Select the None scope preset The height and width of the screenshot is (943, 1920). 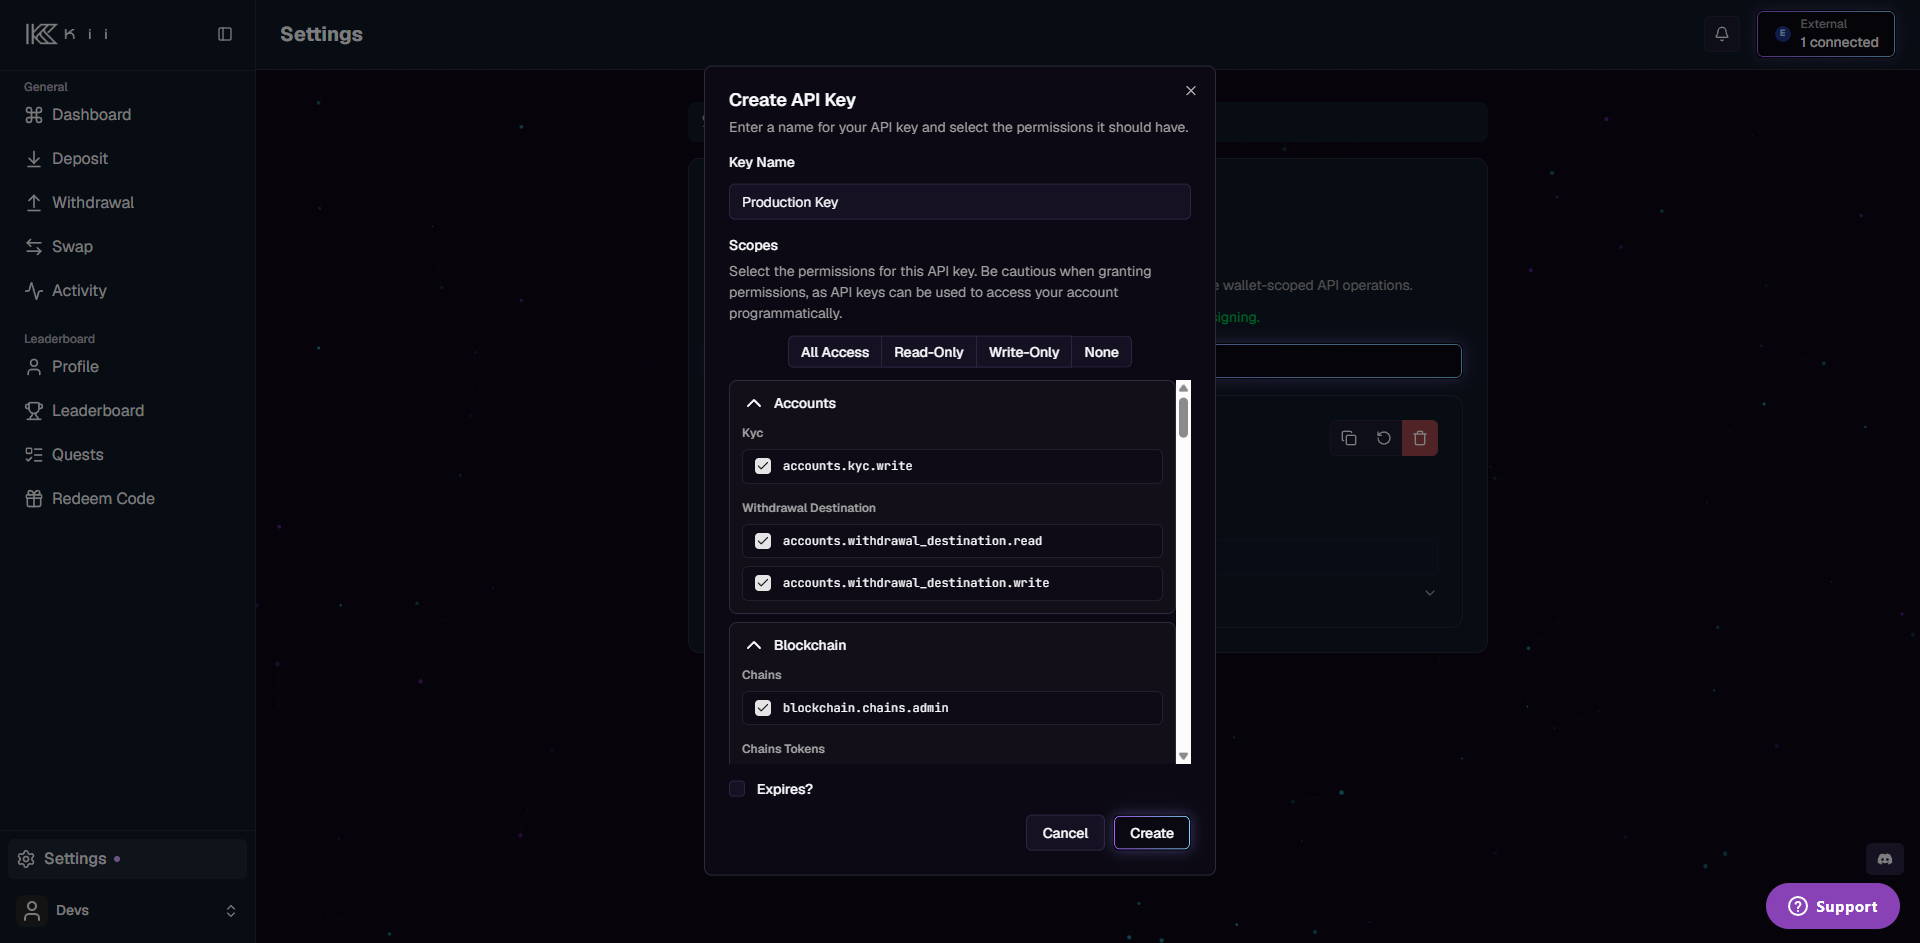1101,352
